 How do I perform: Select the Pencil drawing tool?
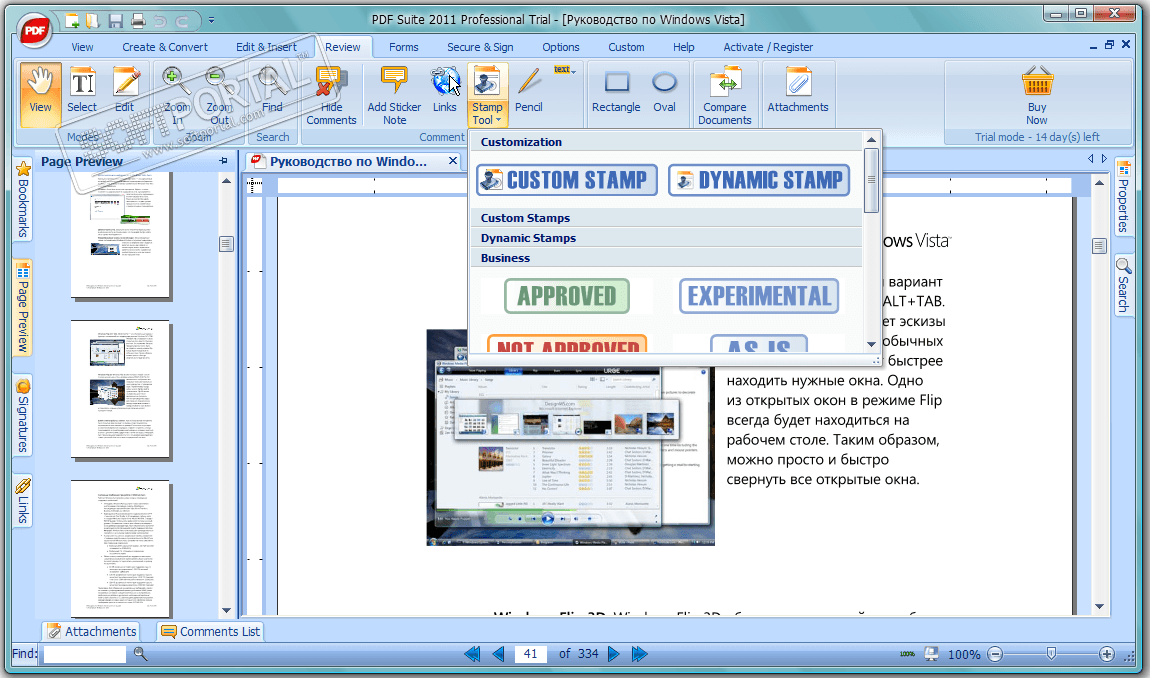point(529,92)
